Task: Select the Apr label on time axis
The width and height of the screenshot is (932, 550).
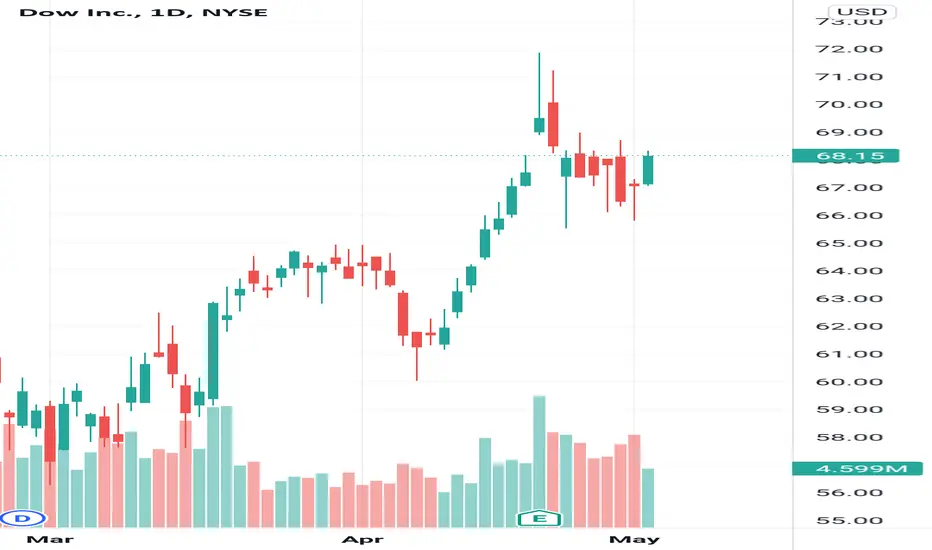Action: click(x=363, y=539)
